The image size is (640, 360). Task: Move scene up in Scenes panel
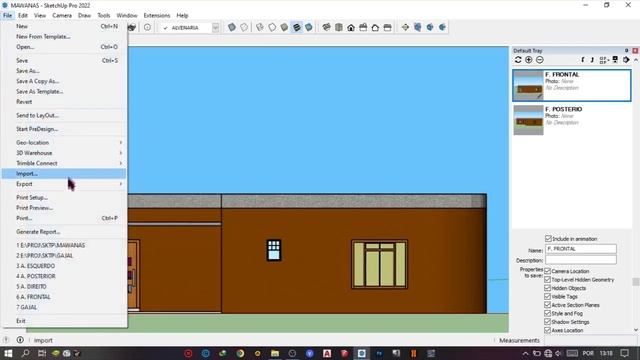pyautogui.click(x=583, y=60)
